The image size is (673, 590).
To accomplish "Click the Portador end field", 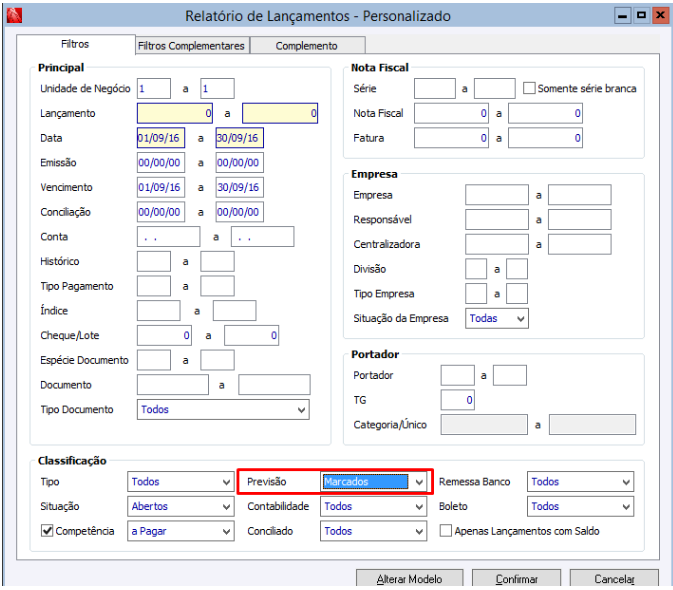I will (510, 375).
